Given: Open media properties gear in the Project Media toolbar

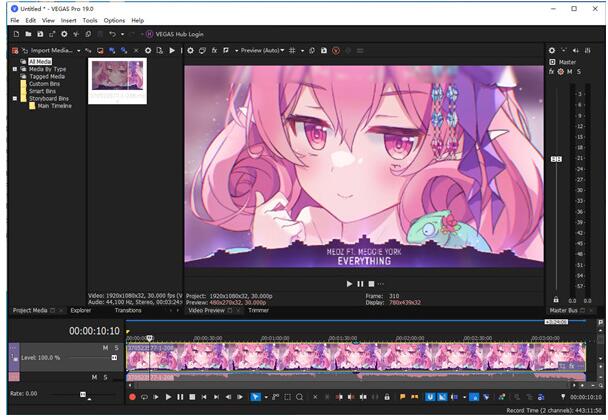Looking at the screenshot, I should (148, 50).
